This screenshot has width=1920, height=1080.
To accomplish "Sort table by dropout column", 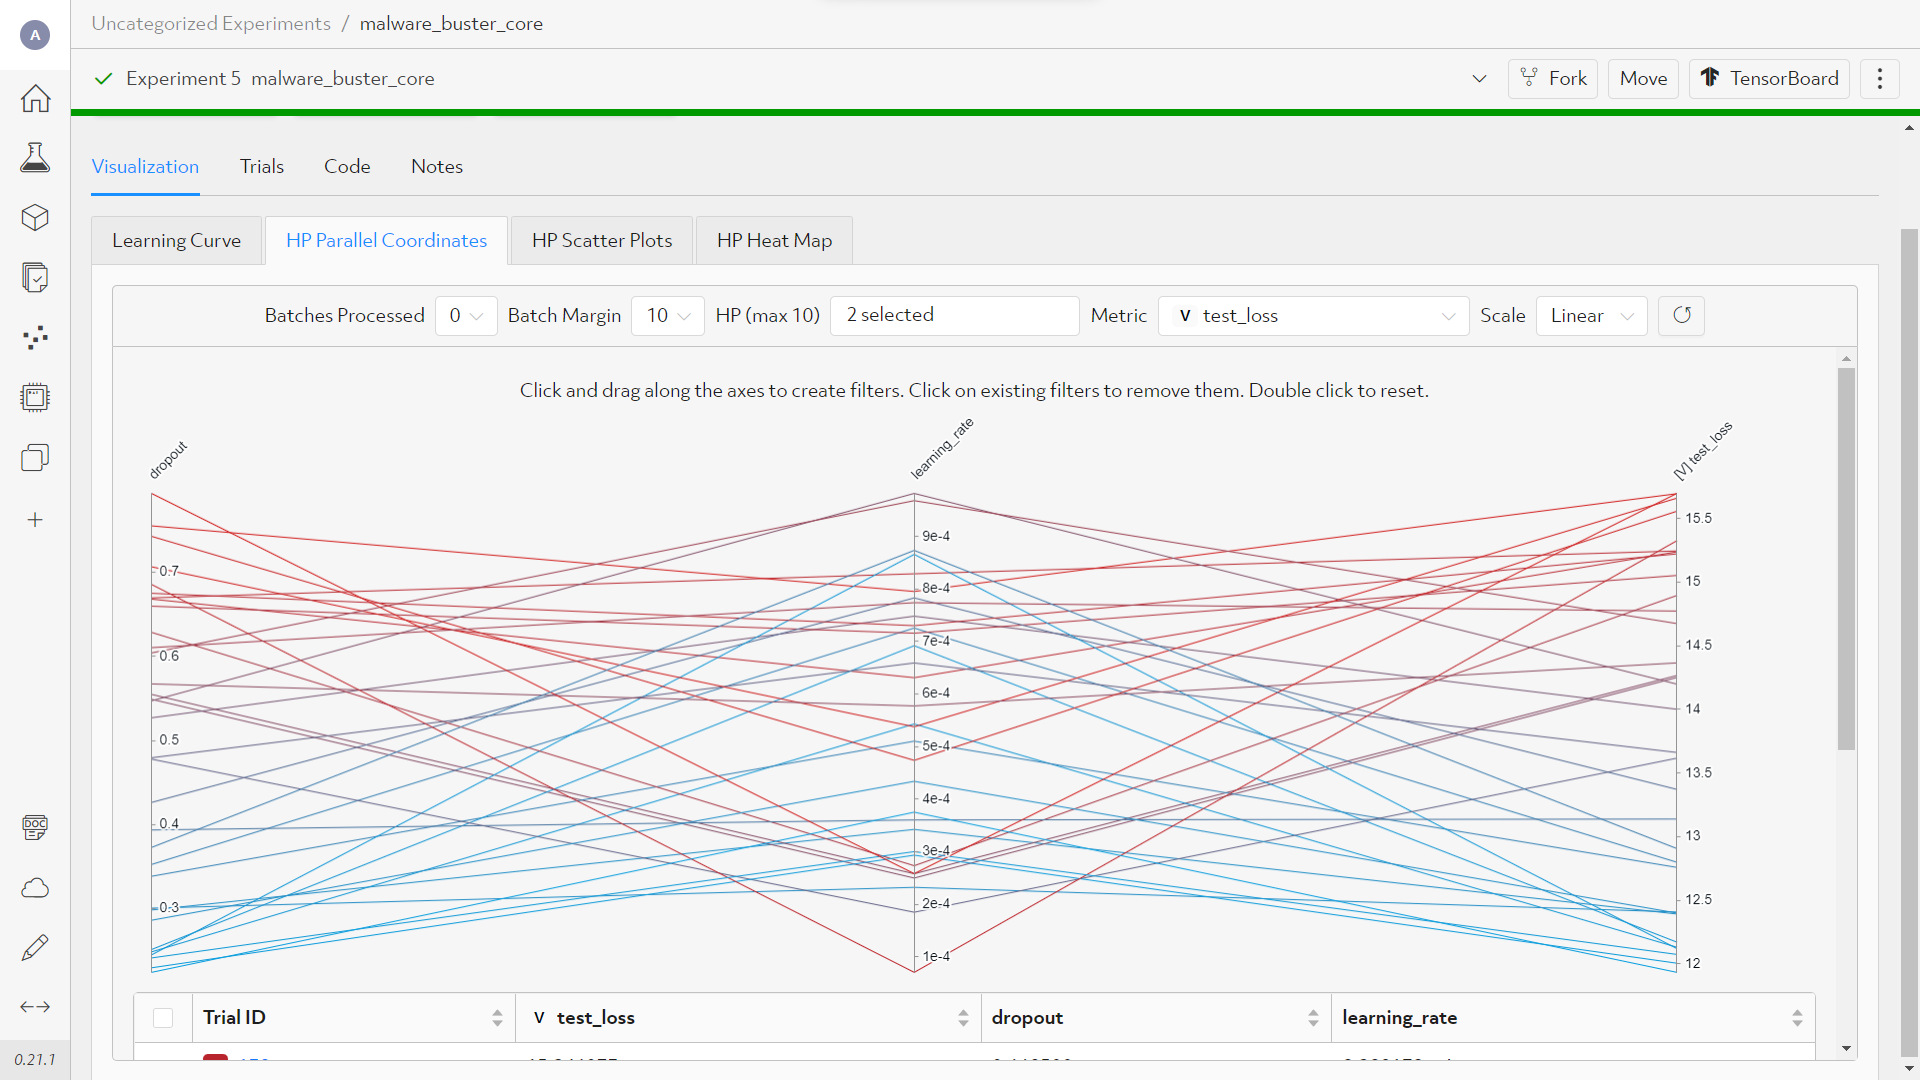I will (1312, 1018).
